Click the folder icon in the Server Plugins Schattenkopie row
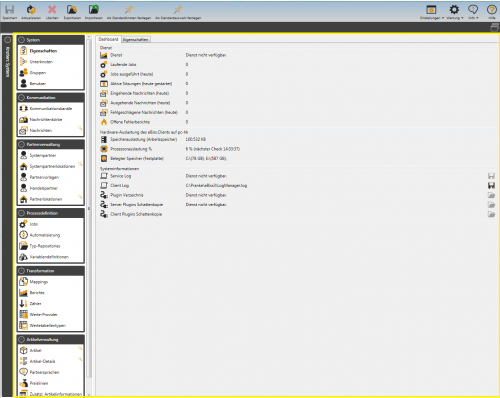Image resolution: width=500 pixels, height=398 pixels. click(x=491, y=205)
